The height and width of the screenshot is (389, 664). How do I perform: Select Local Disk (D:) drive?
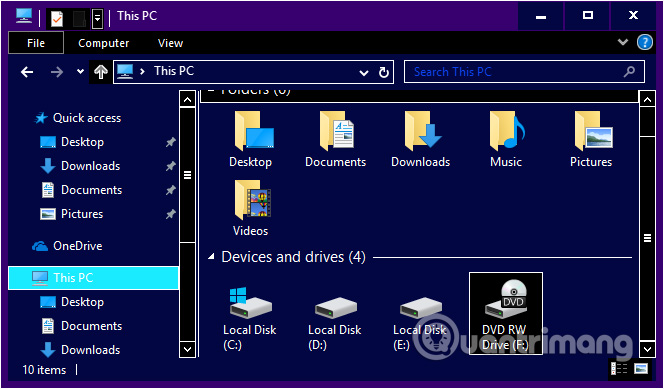(335, 324)
